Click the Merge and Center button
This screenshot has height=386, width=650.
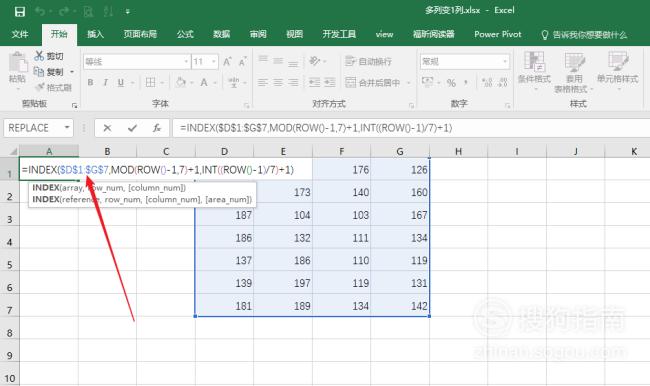point(373,83)
